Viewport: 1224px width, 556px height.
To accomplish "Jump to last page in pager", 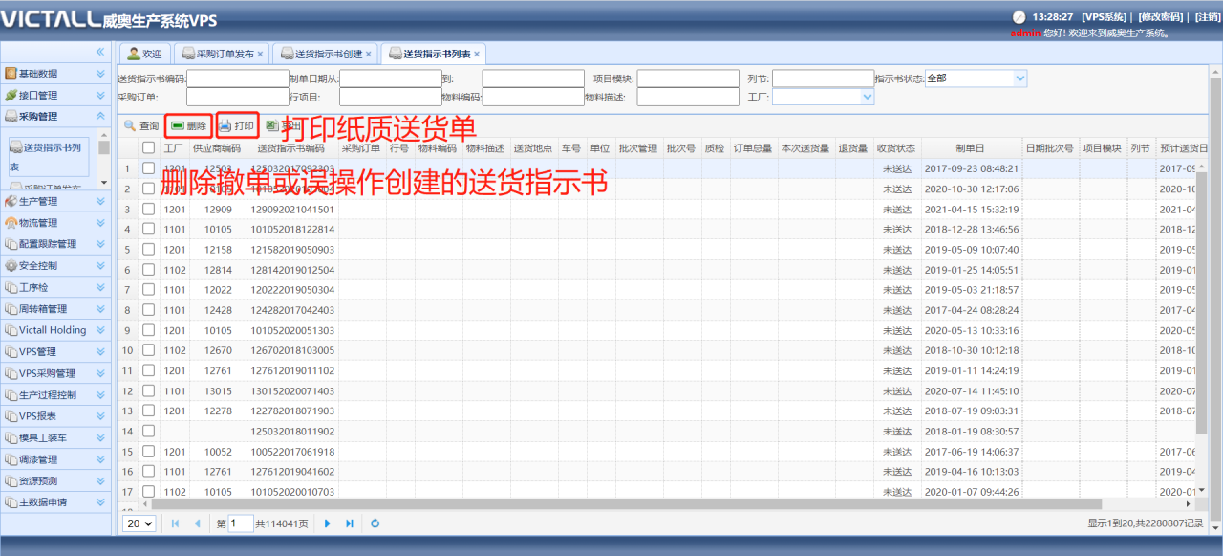I will click(x=350, y=523).
